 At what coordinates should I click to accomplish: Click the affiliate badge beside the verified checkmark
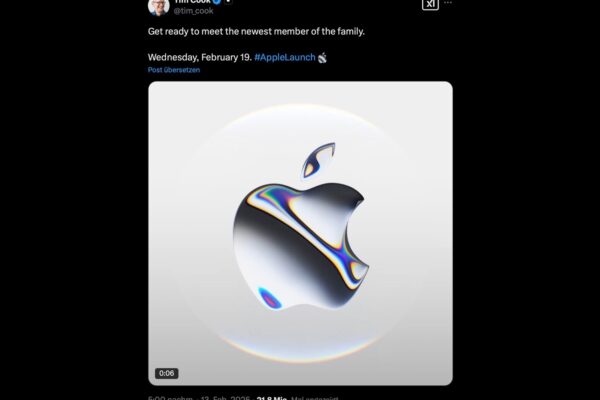click(x=228, y=2)
